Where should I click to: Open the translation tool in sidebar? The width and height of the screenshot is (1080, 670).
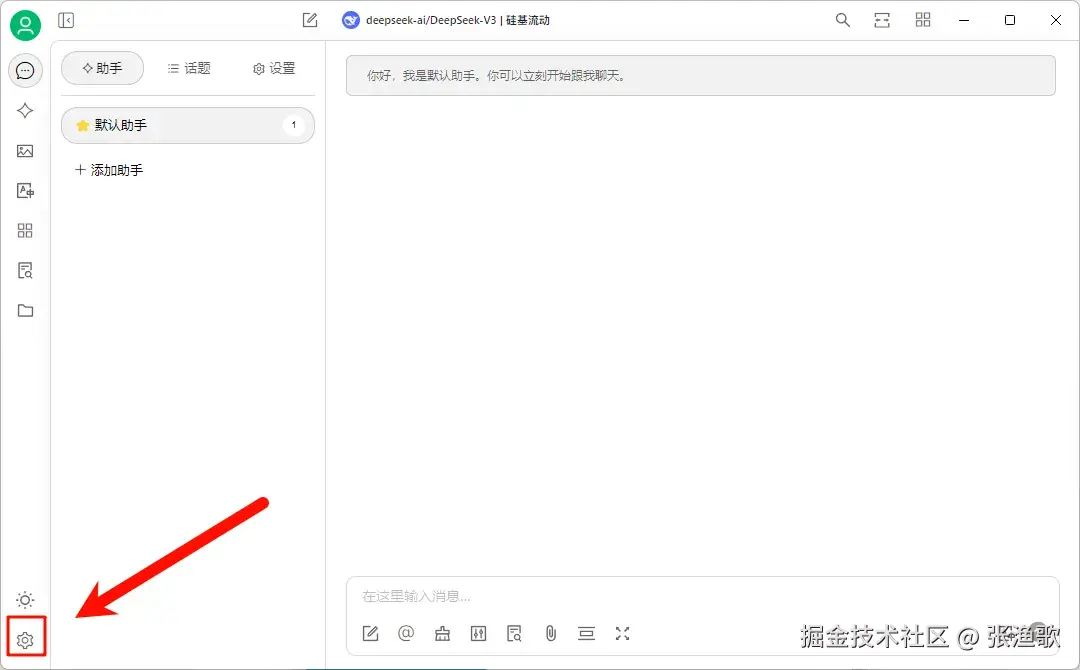(x=25, y=190)
